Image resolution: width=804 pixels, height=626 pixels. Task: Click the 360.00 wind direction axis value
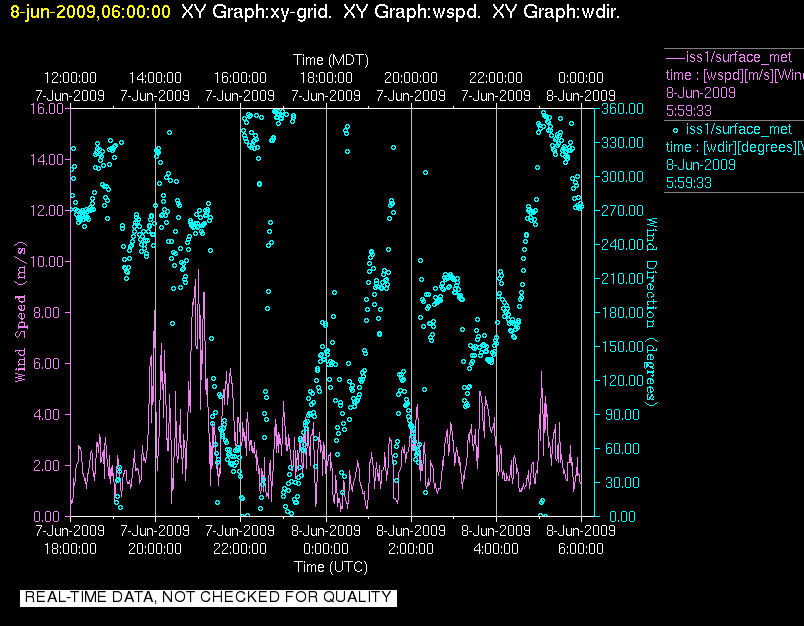tap(619, 108)
